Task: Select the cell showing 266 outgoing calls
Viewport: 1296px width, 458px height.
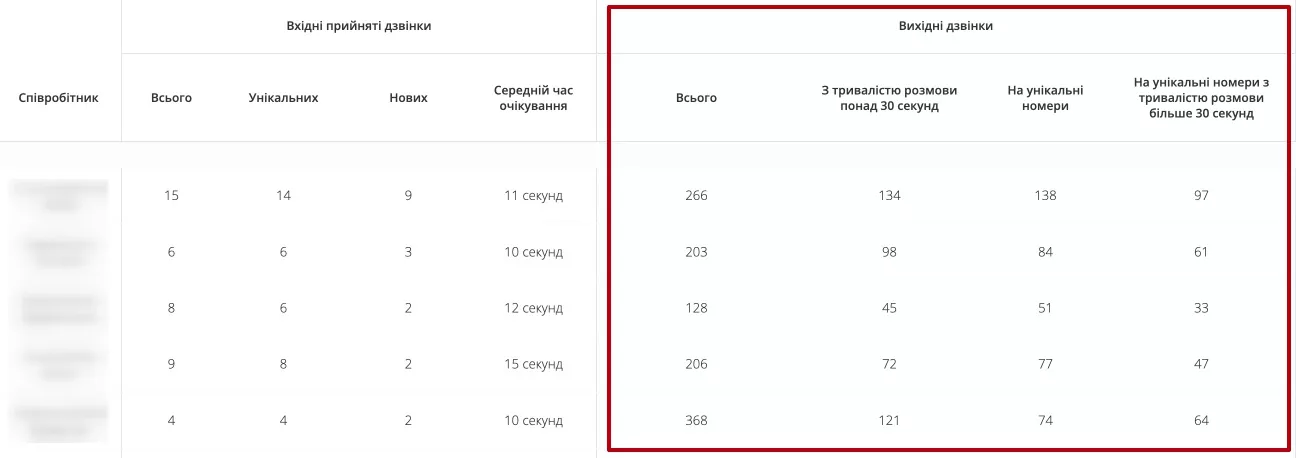Action: click(x=696, y=195)
